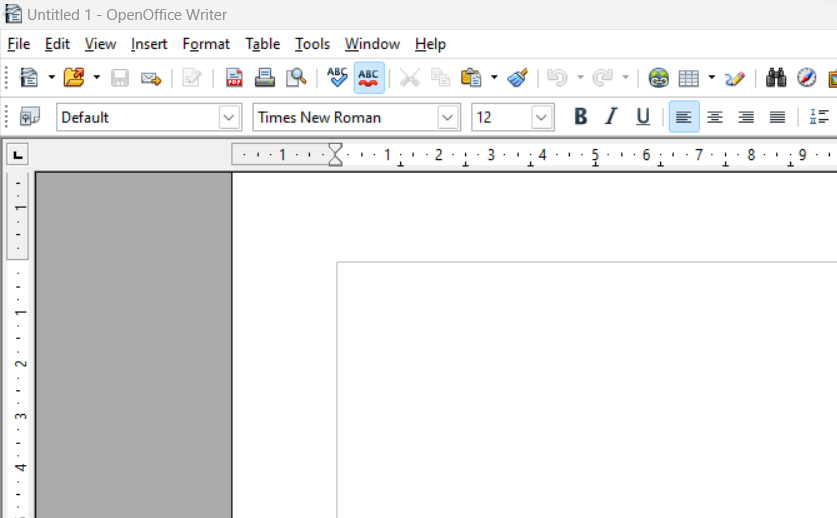
Task: Expand the Times New Roman font dropdown
Action: [x=448, y=117]
